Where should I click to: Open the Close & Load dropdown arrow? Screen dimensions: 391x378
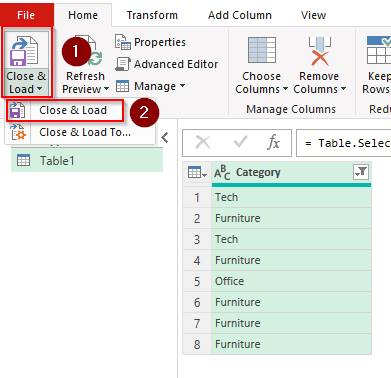click(x=40, y=89)
